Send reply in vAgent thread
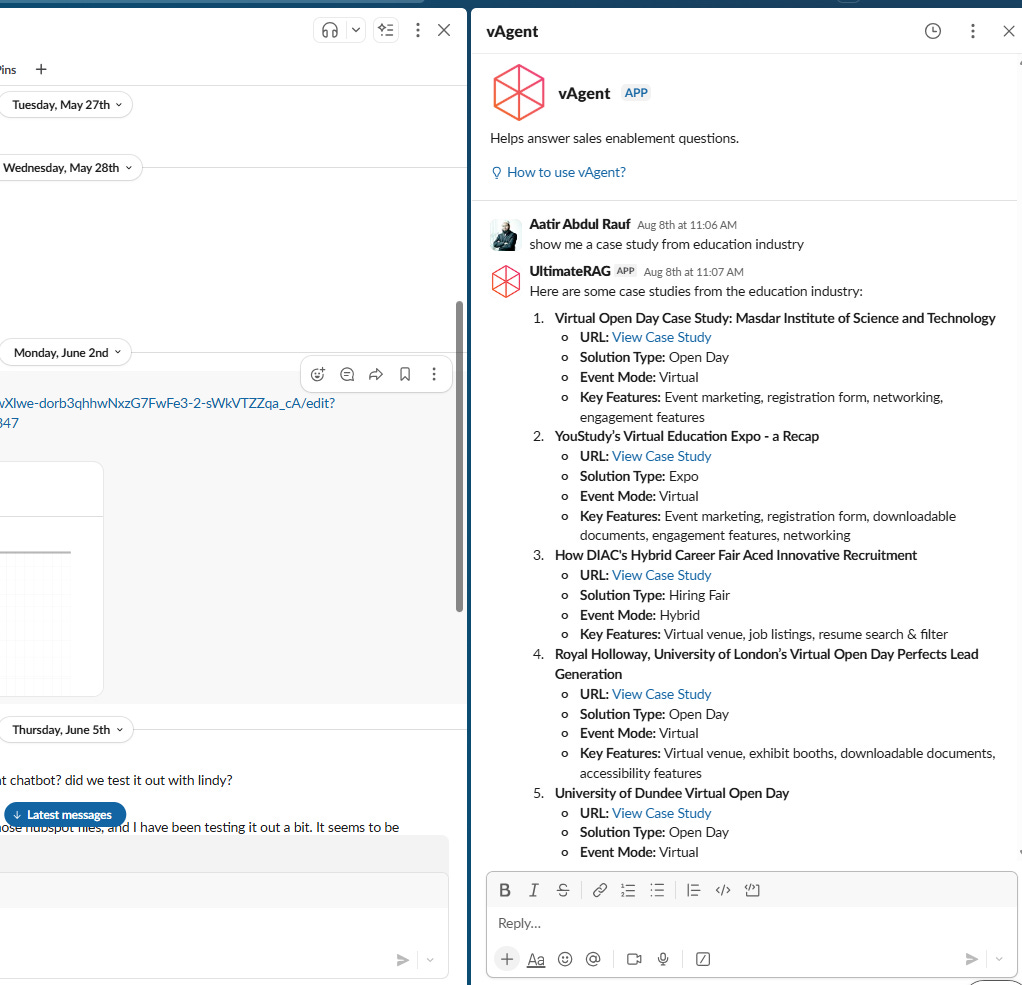Screen dimensions: 1022x985 point(971,959)
